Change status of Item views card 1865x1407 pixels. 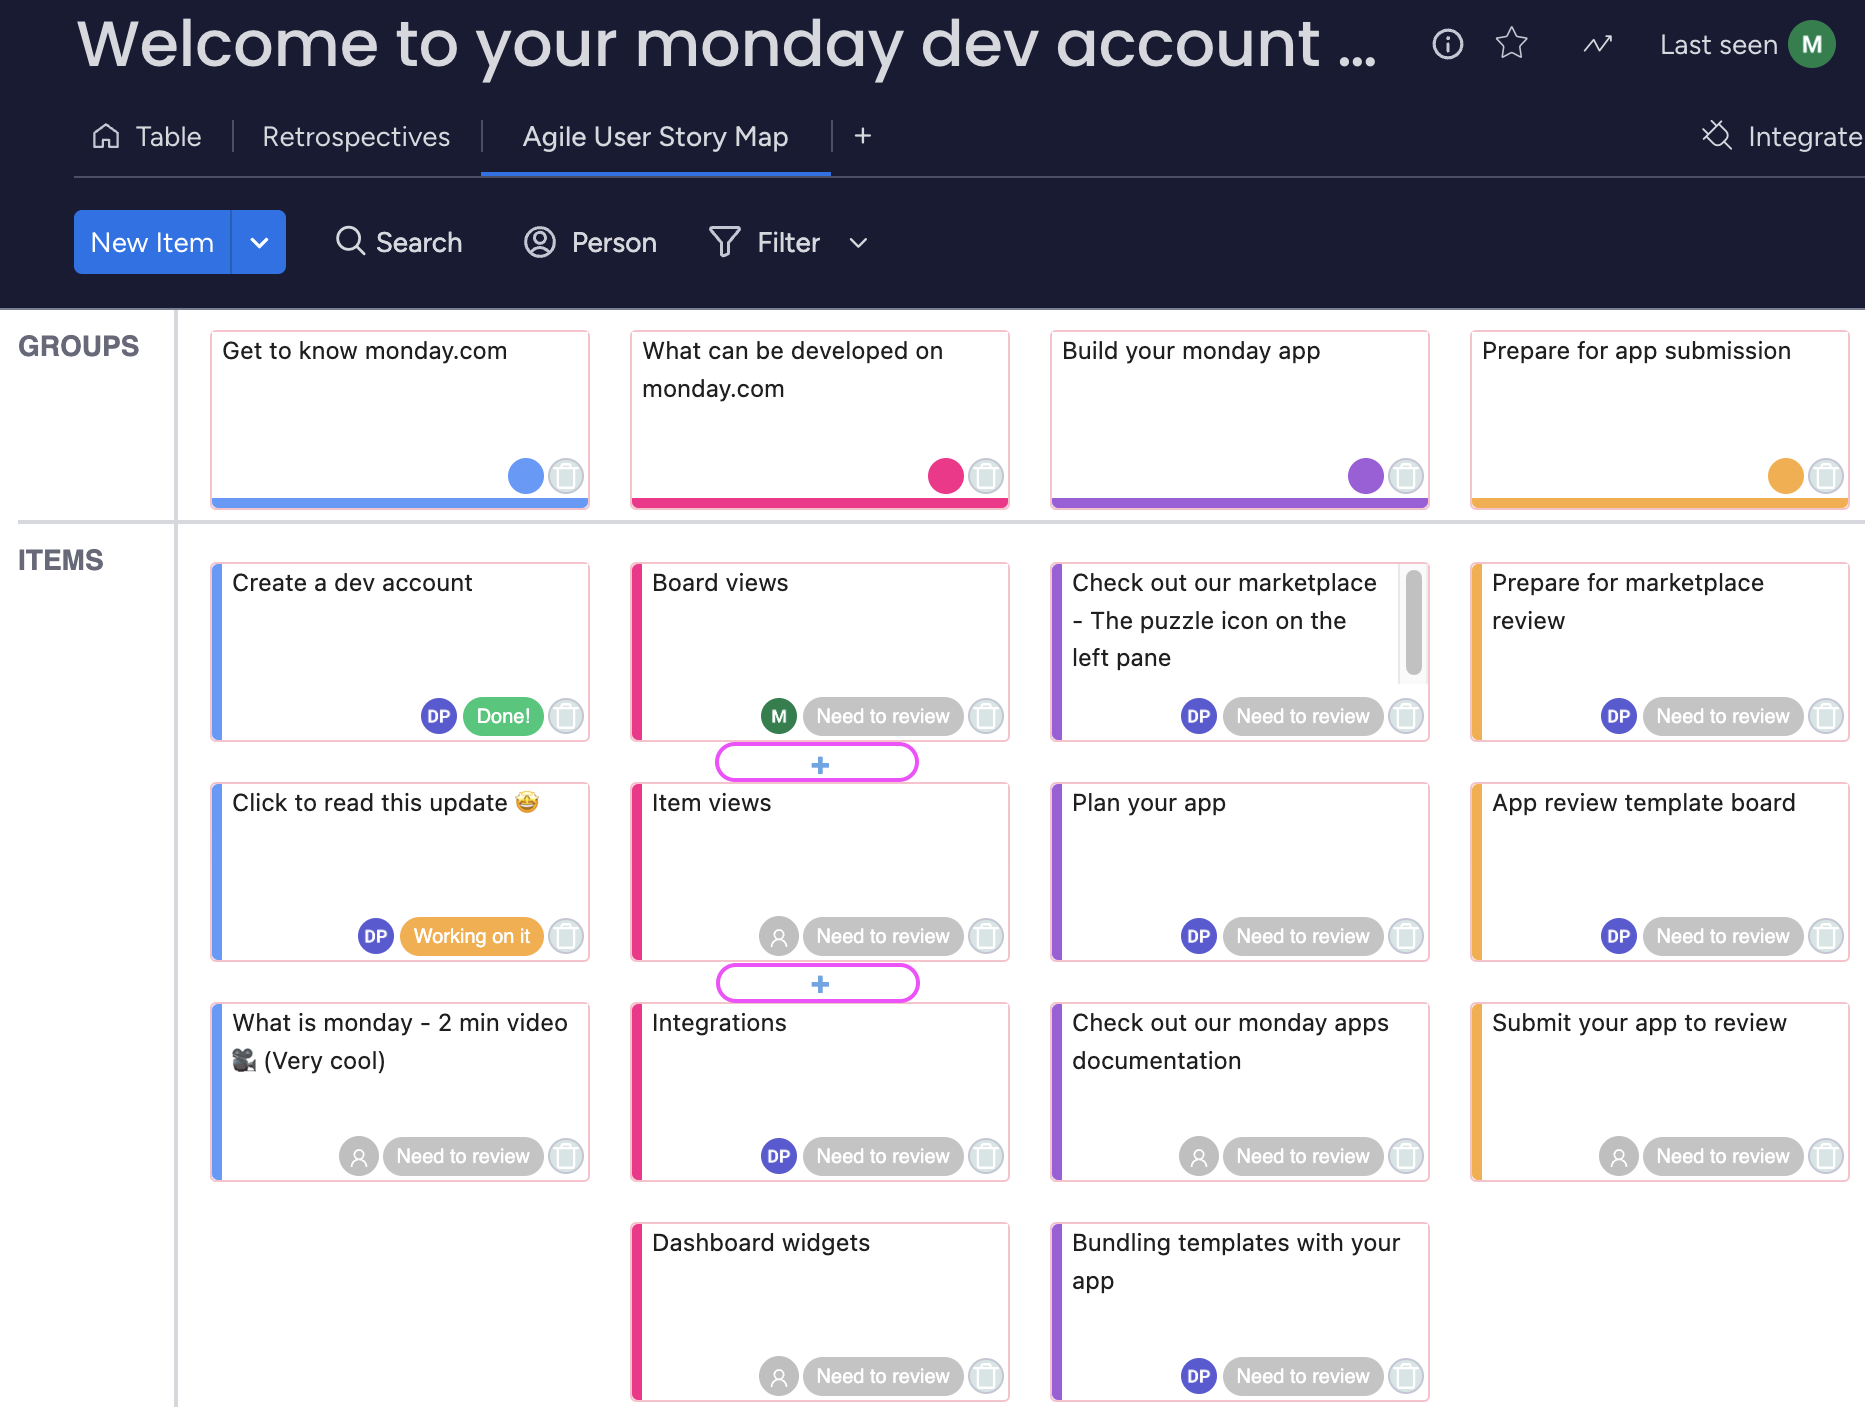point(883,936)
